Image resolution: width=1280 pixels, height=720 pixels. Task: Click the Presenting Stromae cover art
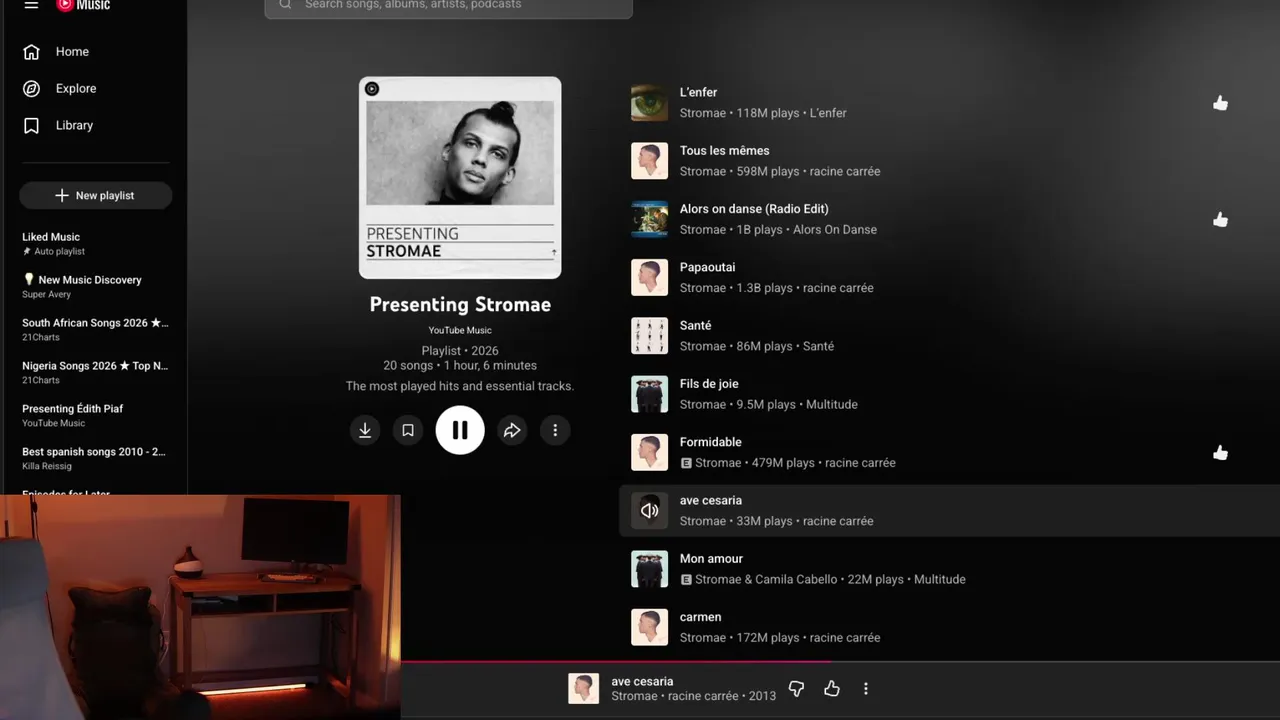pyautogui.click(x=460, y=178)
